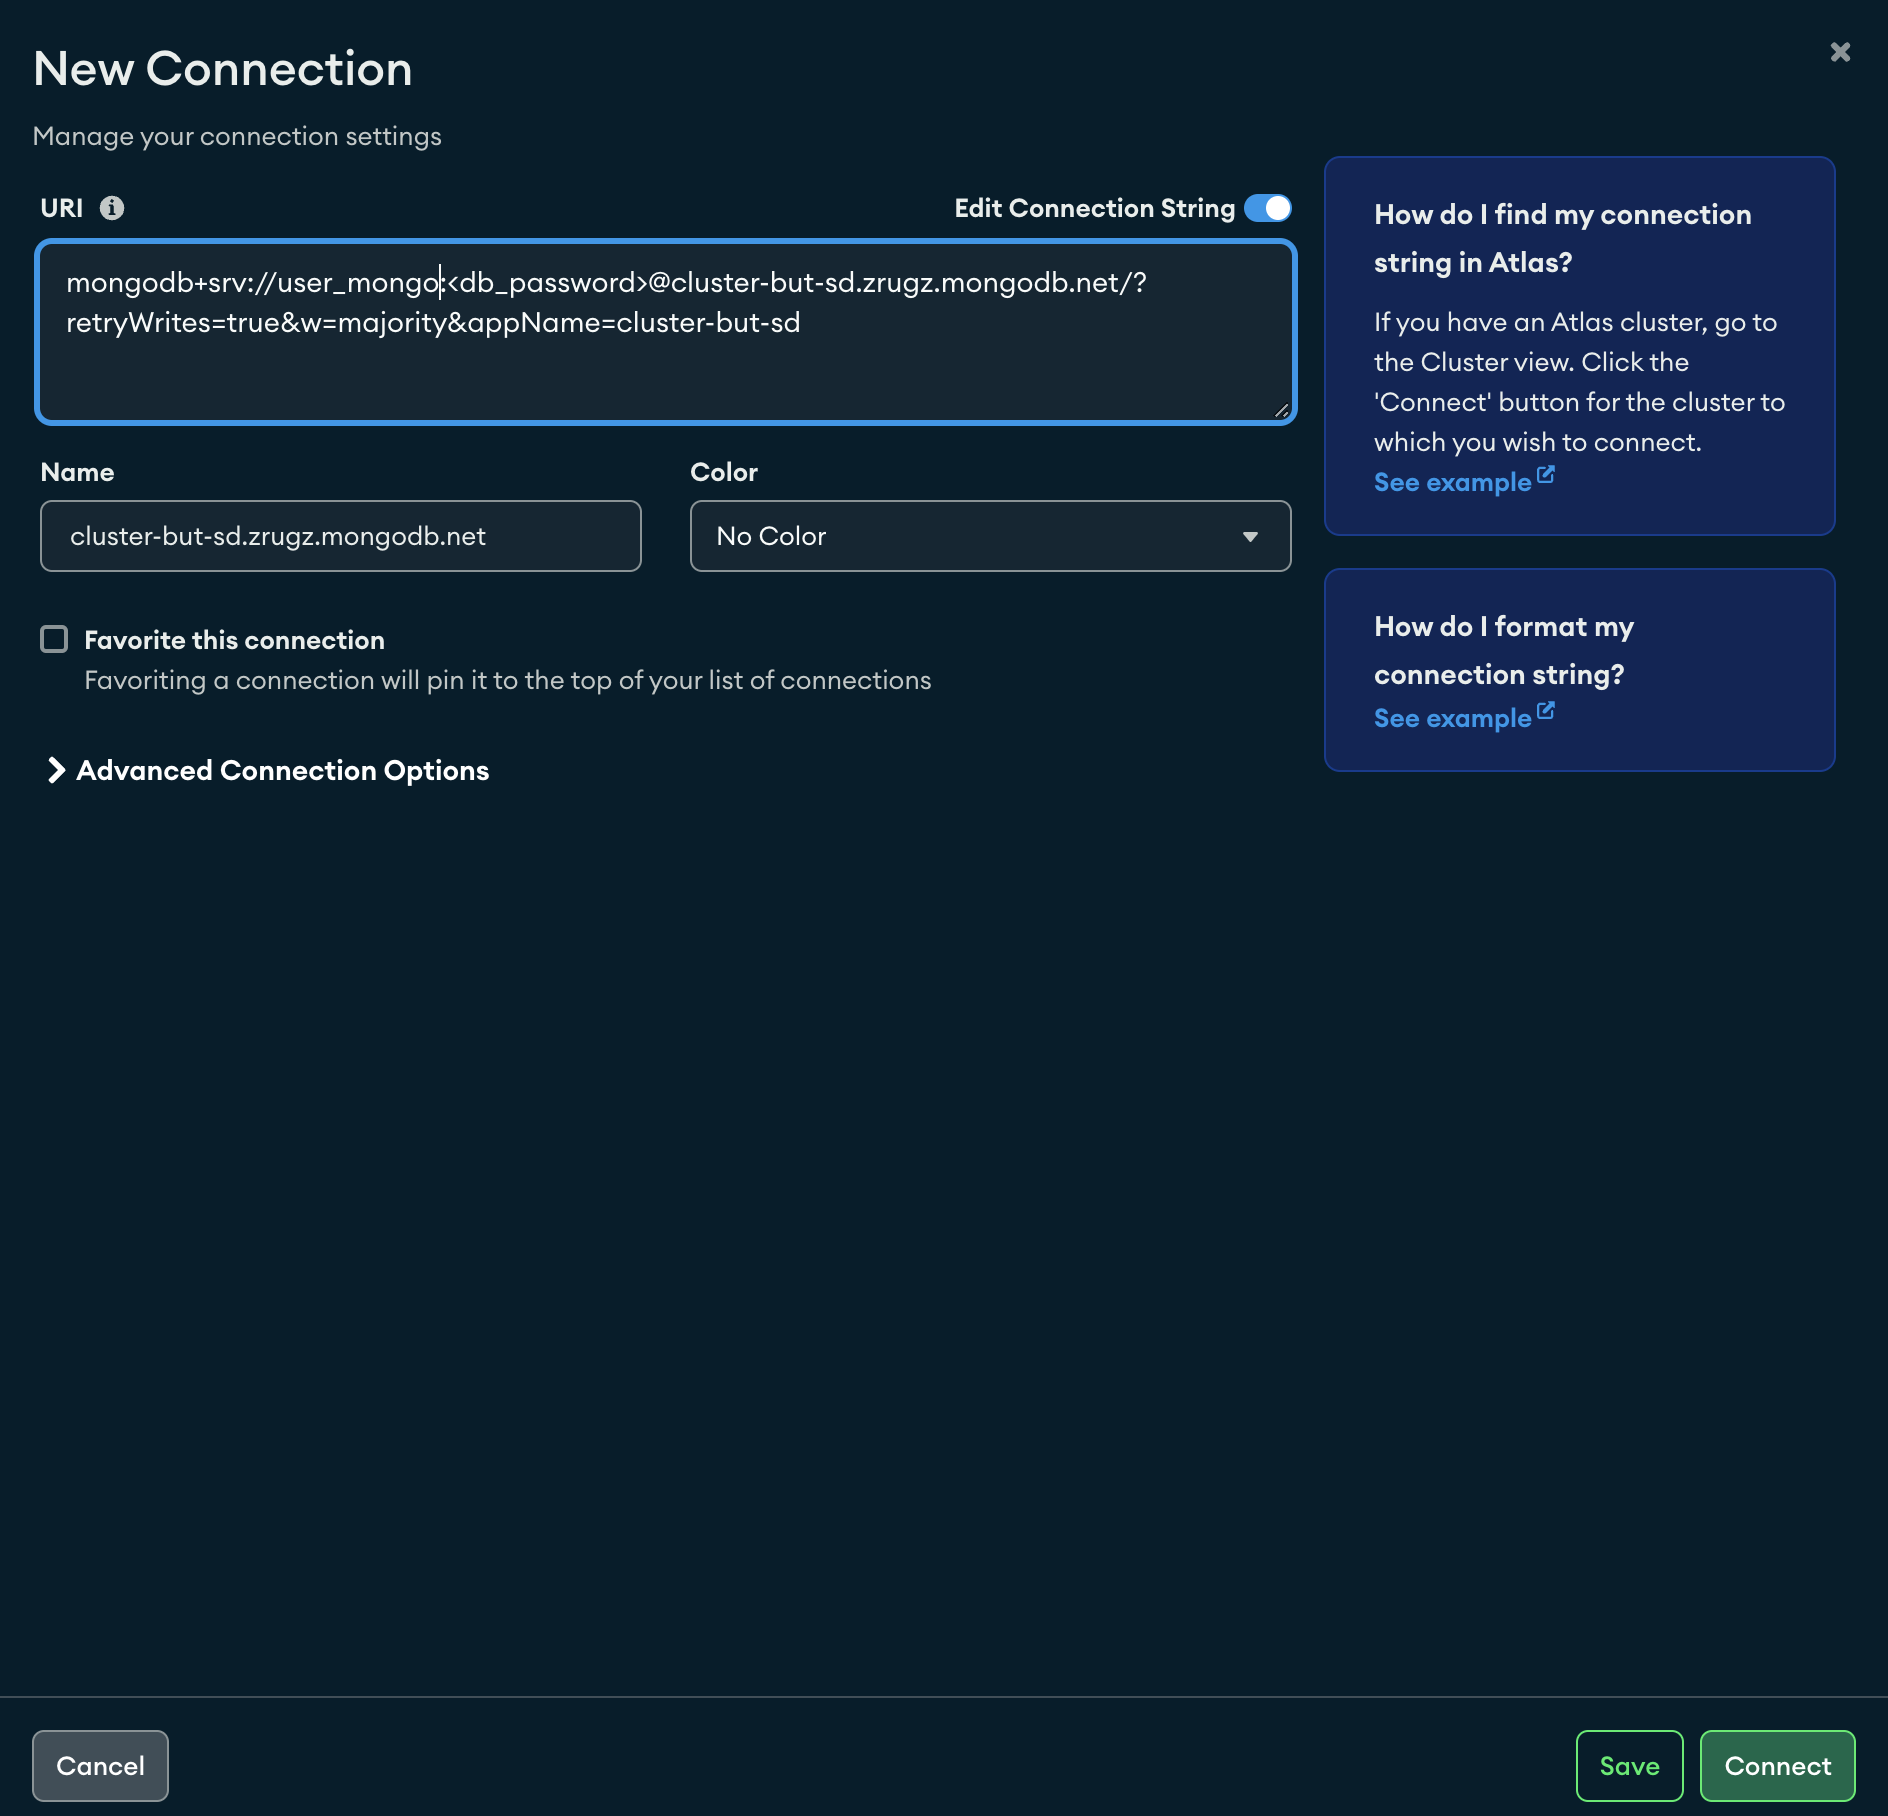This screenshot has width=1888, height=1816.
Task: Click external-link icon in format connection string card
Action: 1546,711
